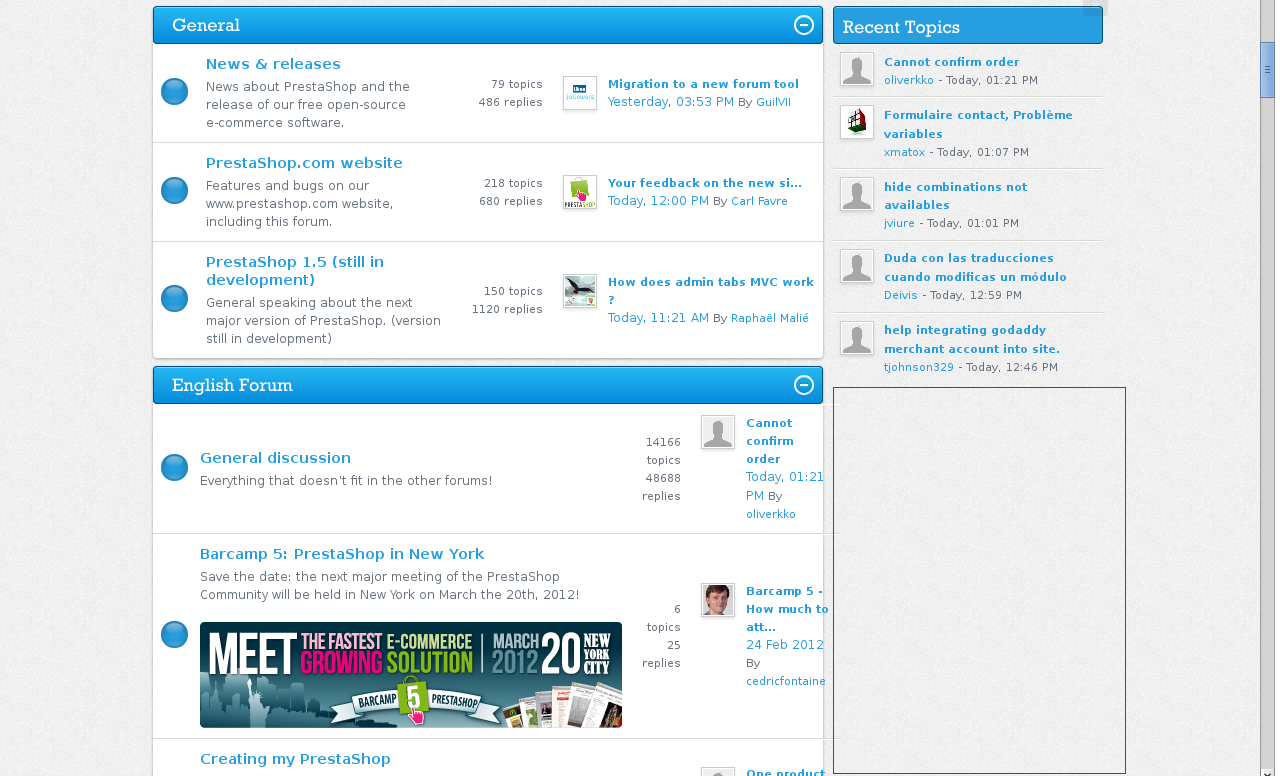Click '24 Feb 2012' last post date
Screen dimensions: 1280x776
click(x=785, y=645)
